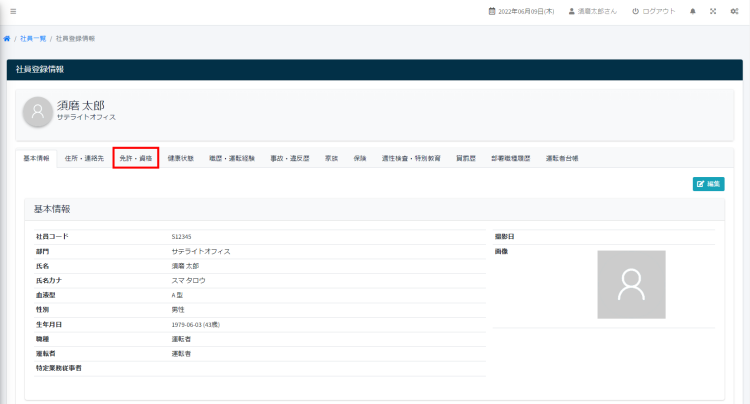Image resolution: width=750 pixels, height=404 pixels.
Task: Go to 社員一覧 breadcrumb link
Action: coord(31,38)
